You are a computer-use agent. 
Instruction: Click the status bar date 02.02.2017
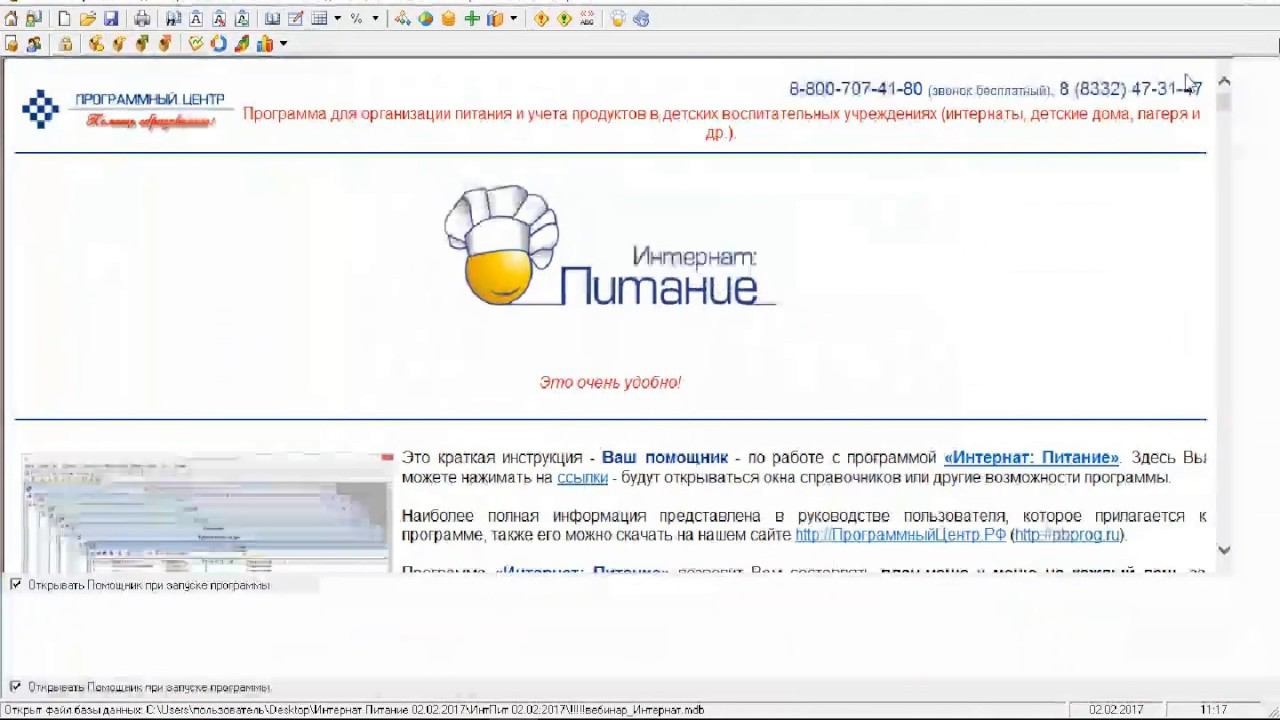[1116, 710]
